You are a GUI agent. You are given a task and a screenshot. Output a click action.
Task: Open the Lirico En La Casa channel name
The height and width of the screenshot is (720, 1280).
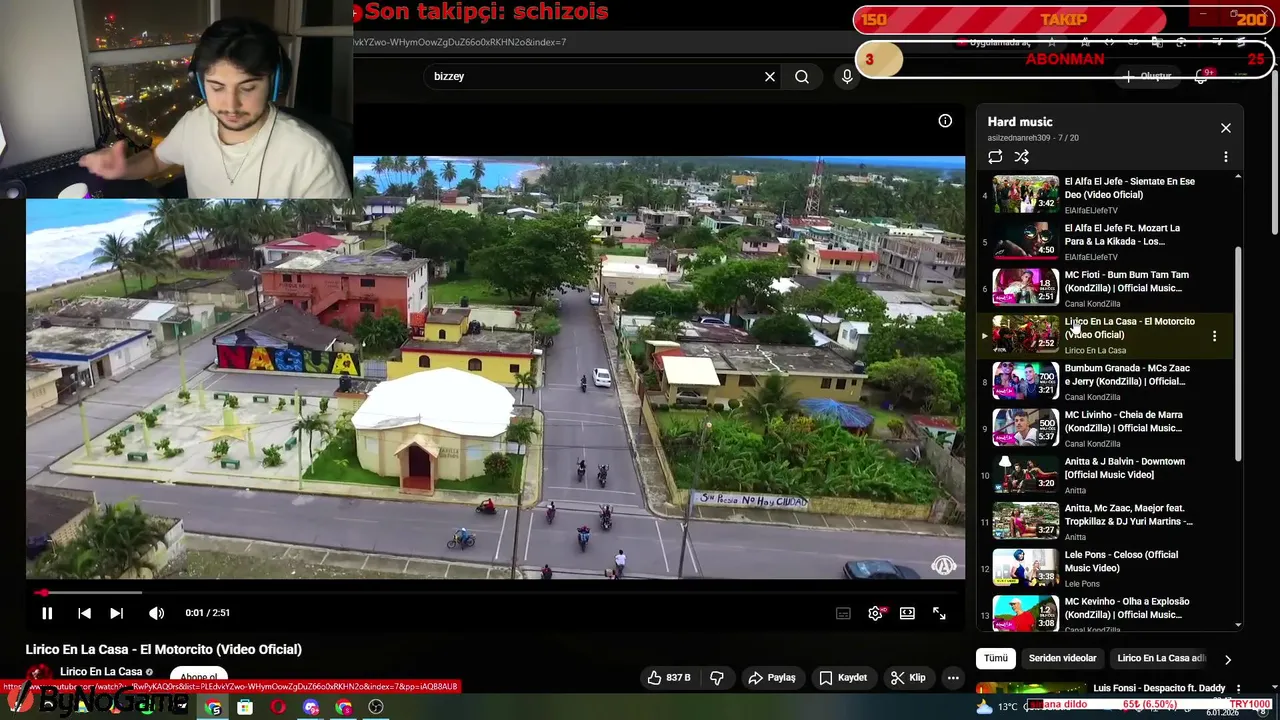point(101,672)
